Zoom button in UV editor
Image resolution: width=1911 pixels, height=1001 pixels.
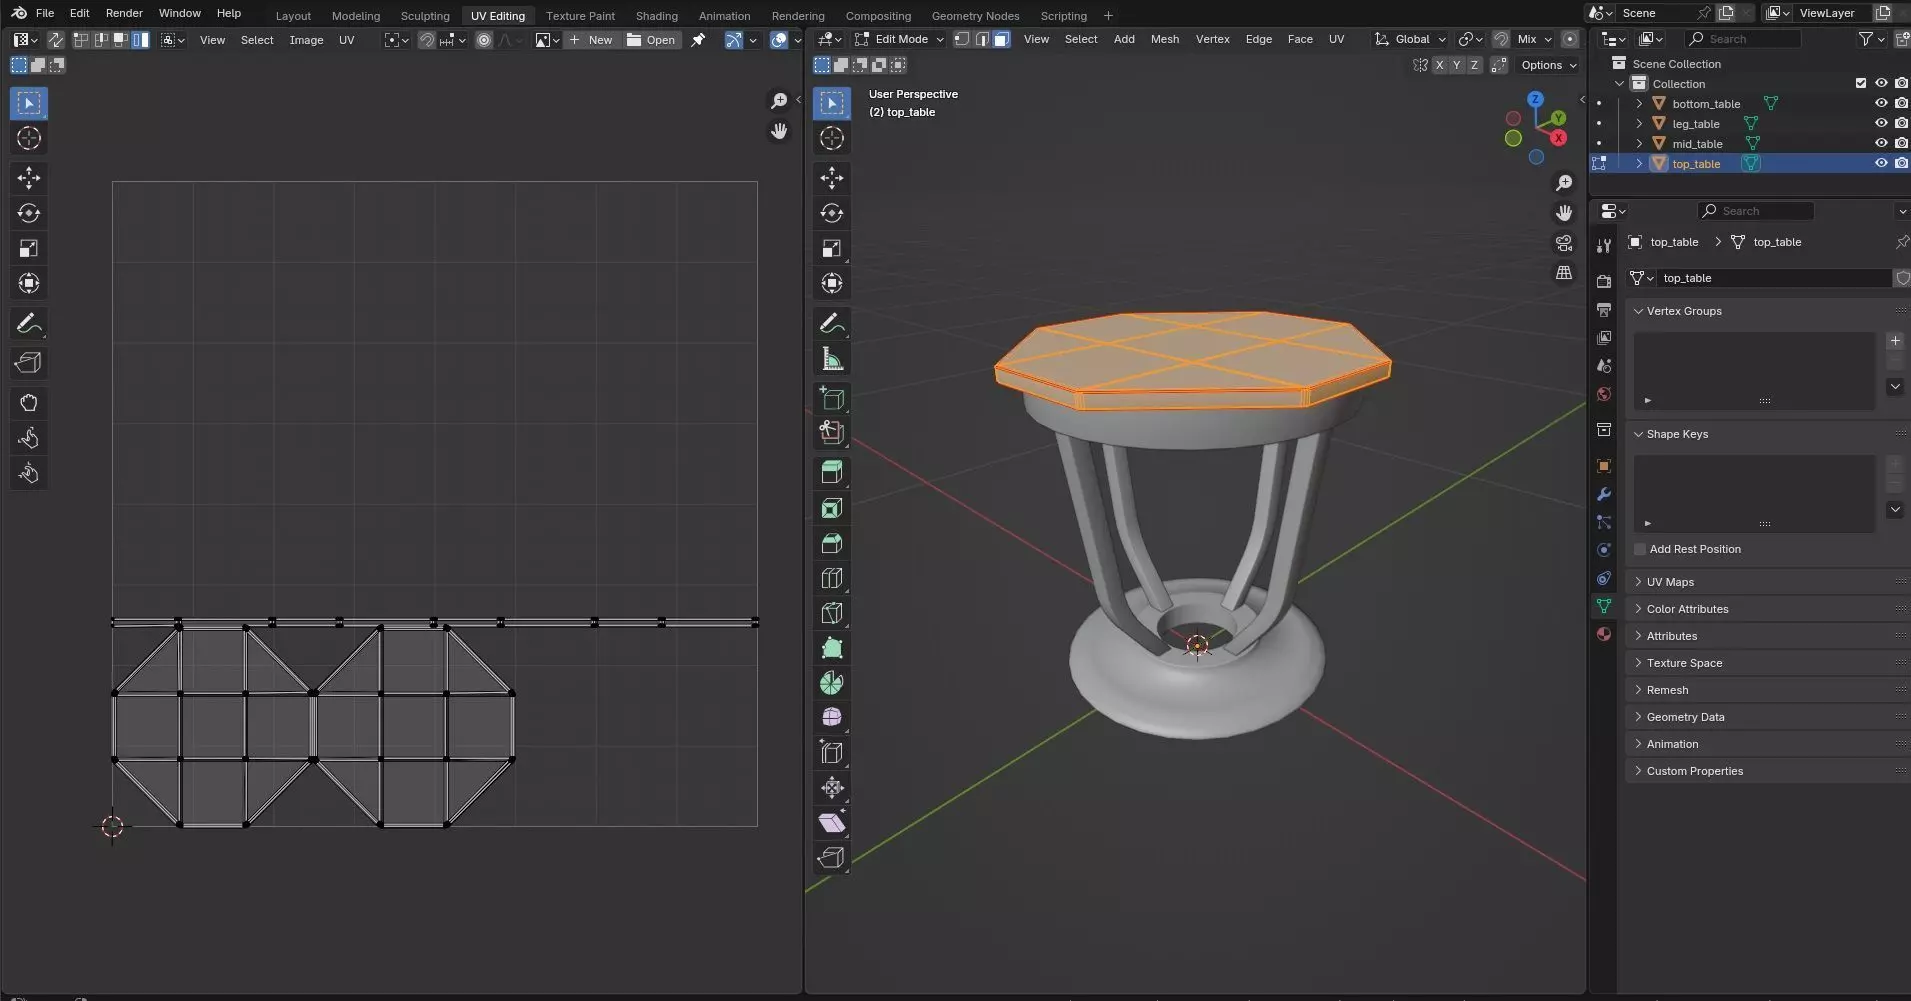(779, 101)
